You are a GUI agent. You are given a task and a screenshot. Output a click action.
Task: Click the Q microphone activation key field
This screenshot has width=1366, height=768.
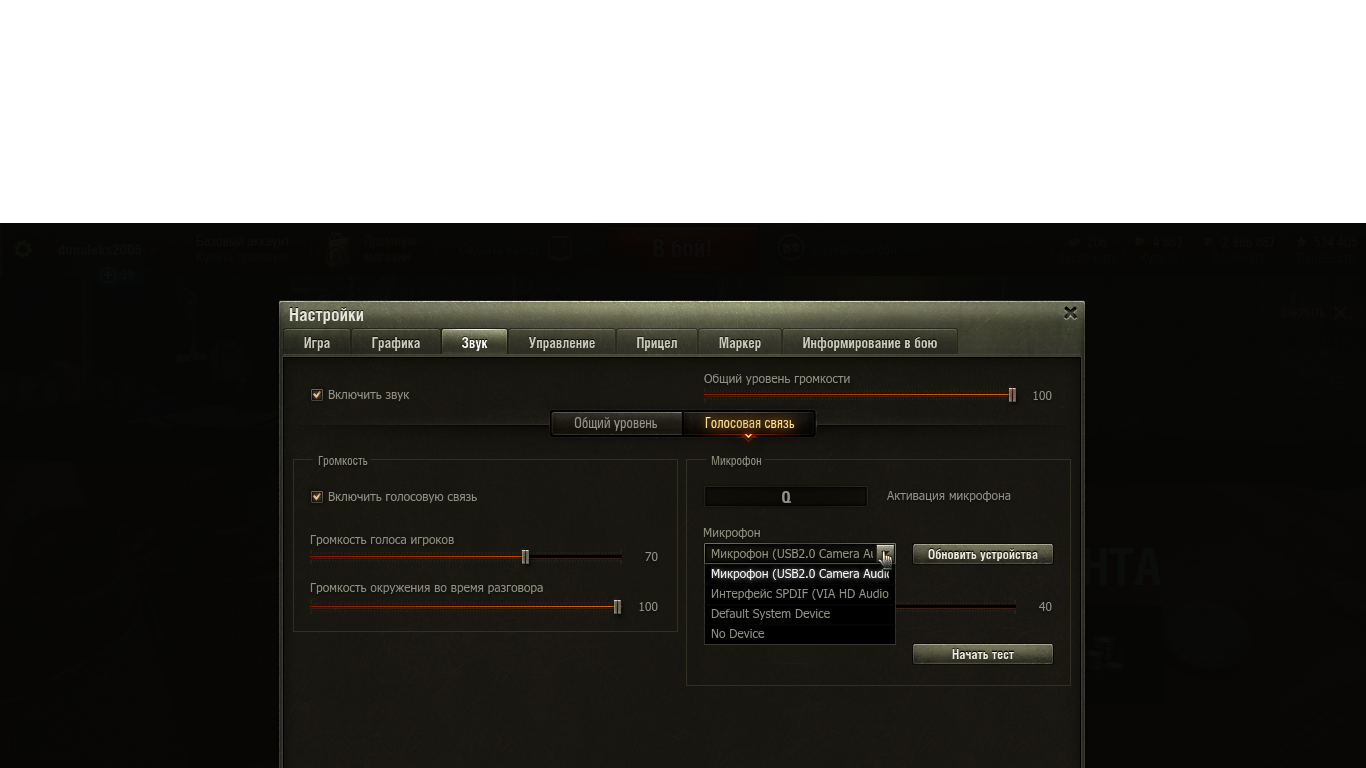(x=786, y=496)
